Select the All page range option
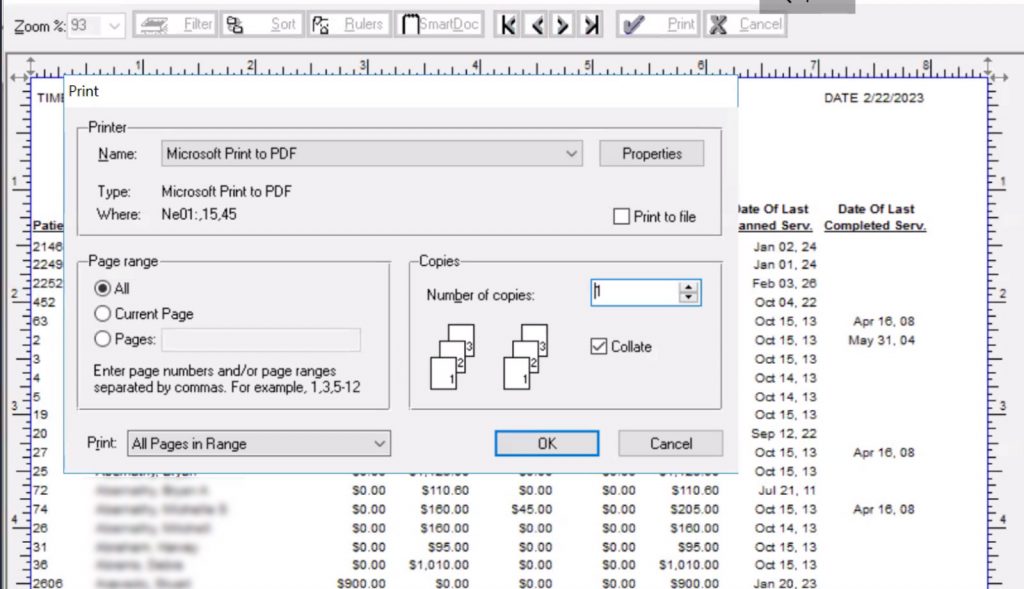 coord(103,288)
